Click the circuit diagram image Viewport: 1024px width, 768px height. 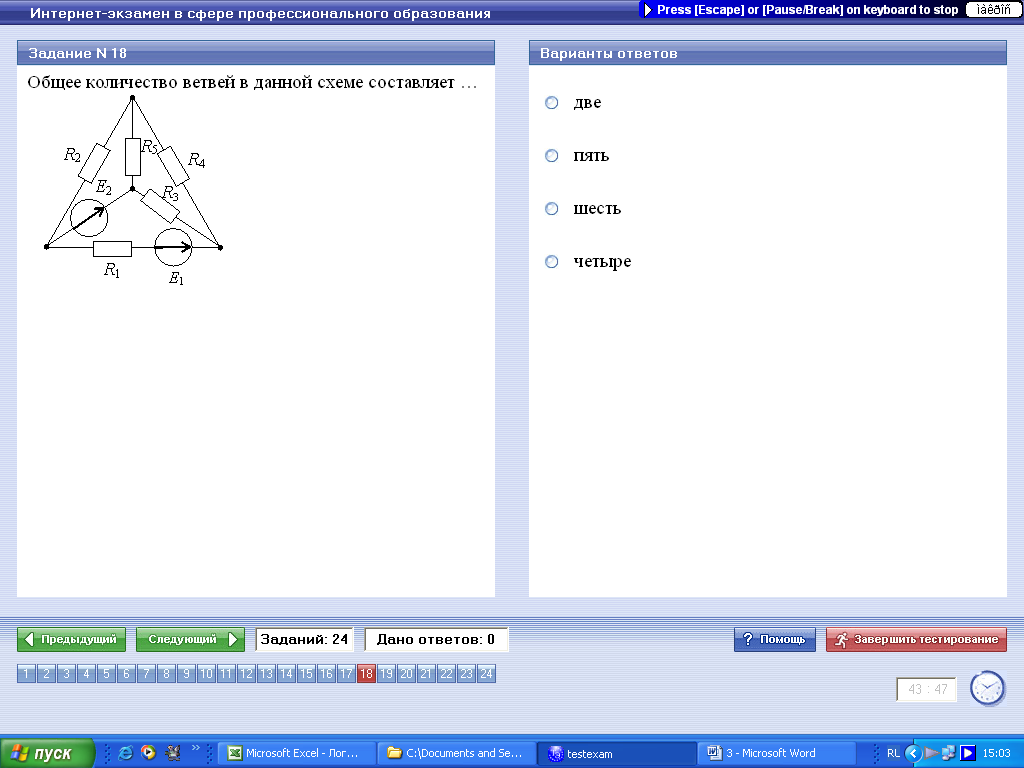pyautogui.click(x=133, y=191)
